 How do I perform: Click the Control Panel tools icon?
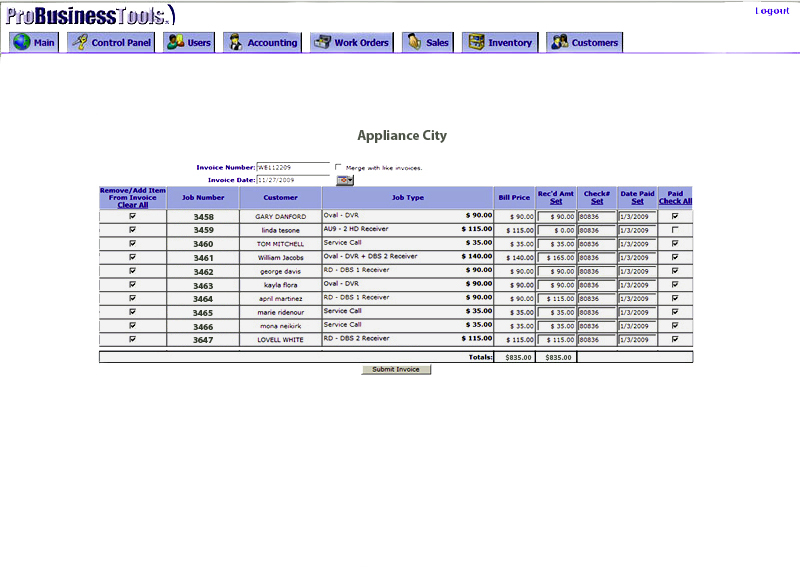tap(80, 42)
